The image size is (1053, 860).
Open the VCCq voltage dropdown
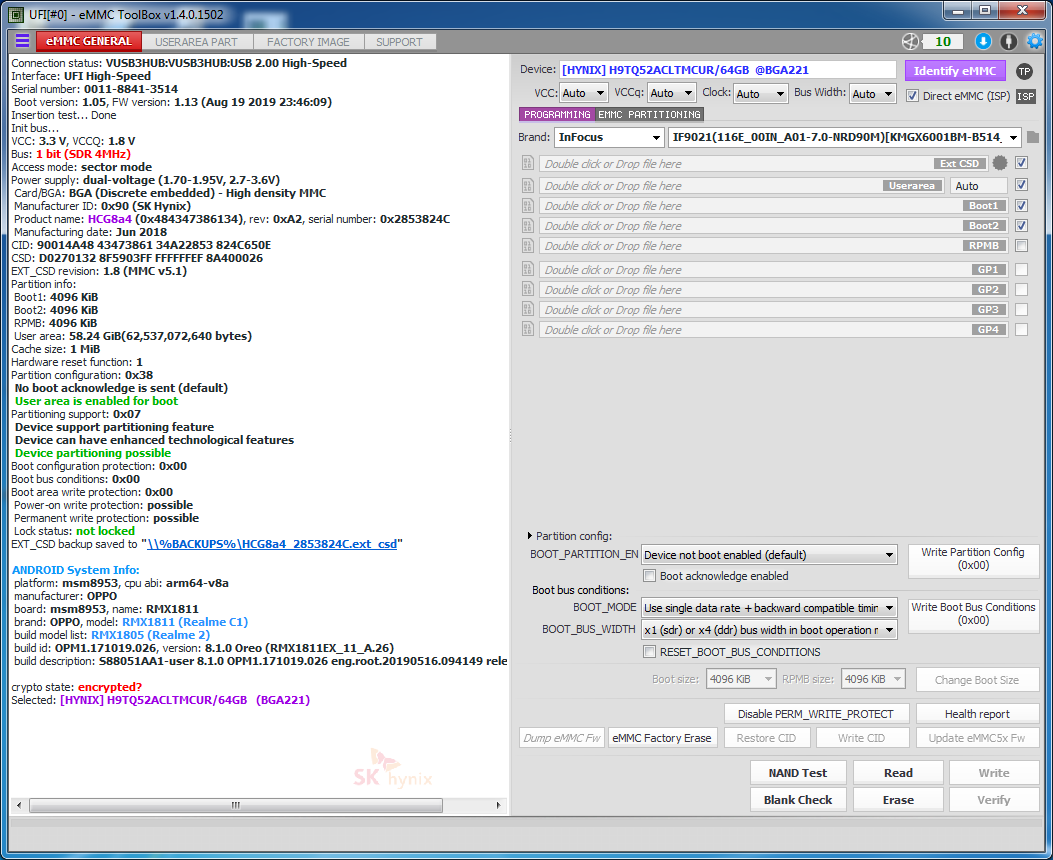(x=672, y=93)
